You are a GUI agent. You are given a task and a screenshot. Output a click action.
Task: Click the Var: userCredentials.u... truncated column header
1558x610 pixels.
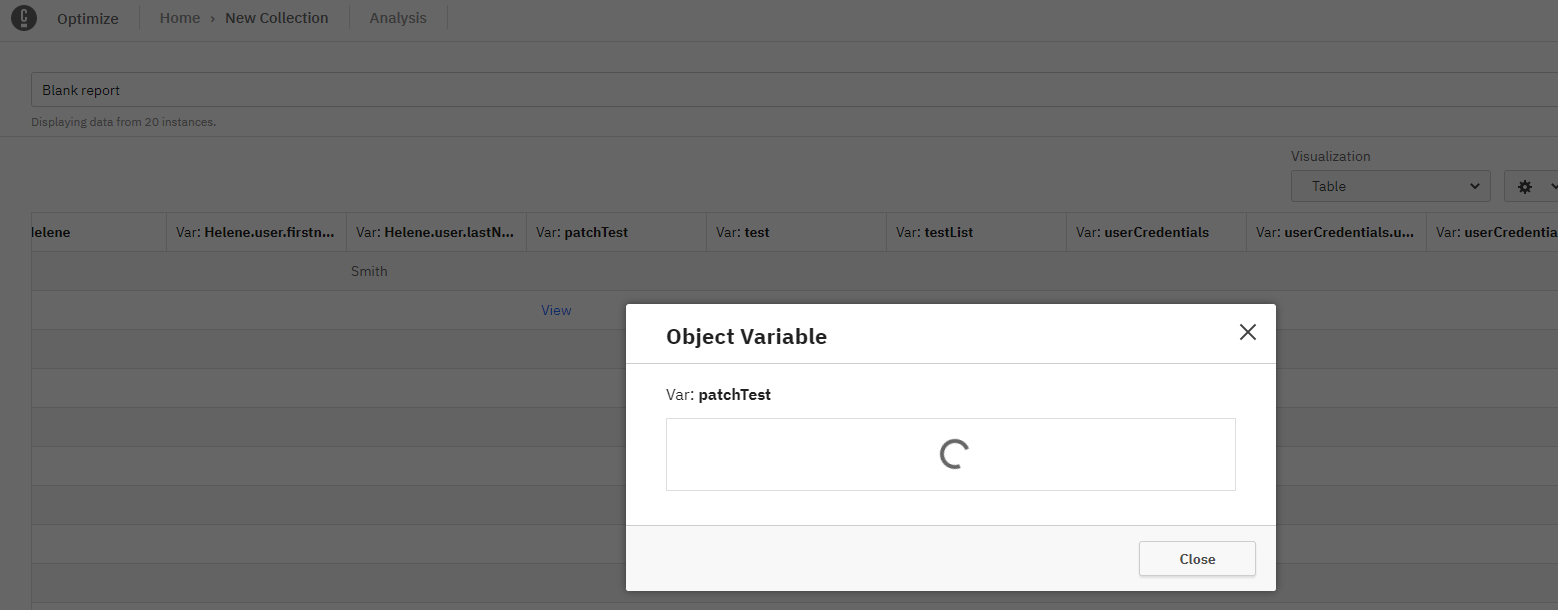coord(1335,232)
